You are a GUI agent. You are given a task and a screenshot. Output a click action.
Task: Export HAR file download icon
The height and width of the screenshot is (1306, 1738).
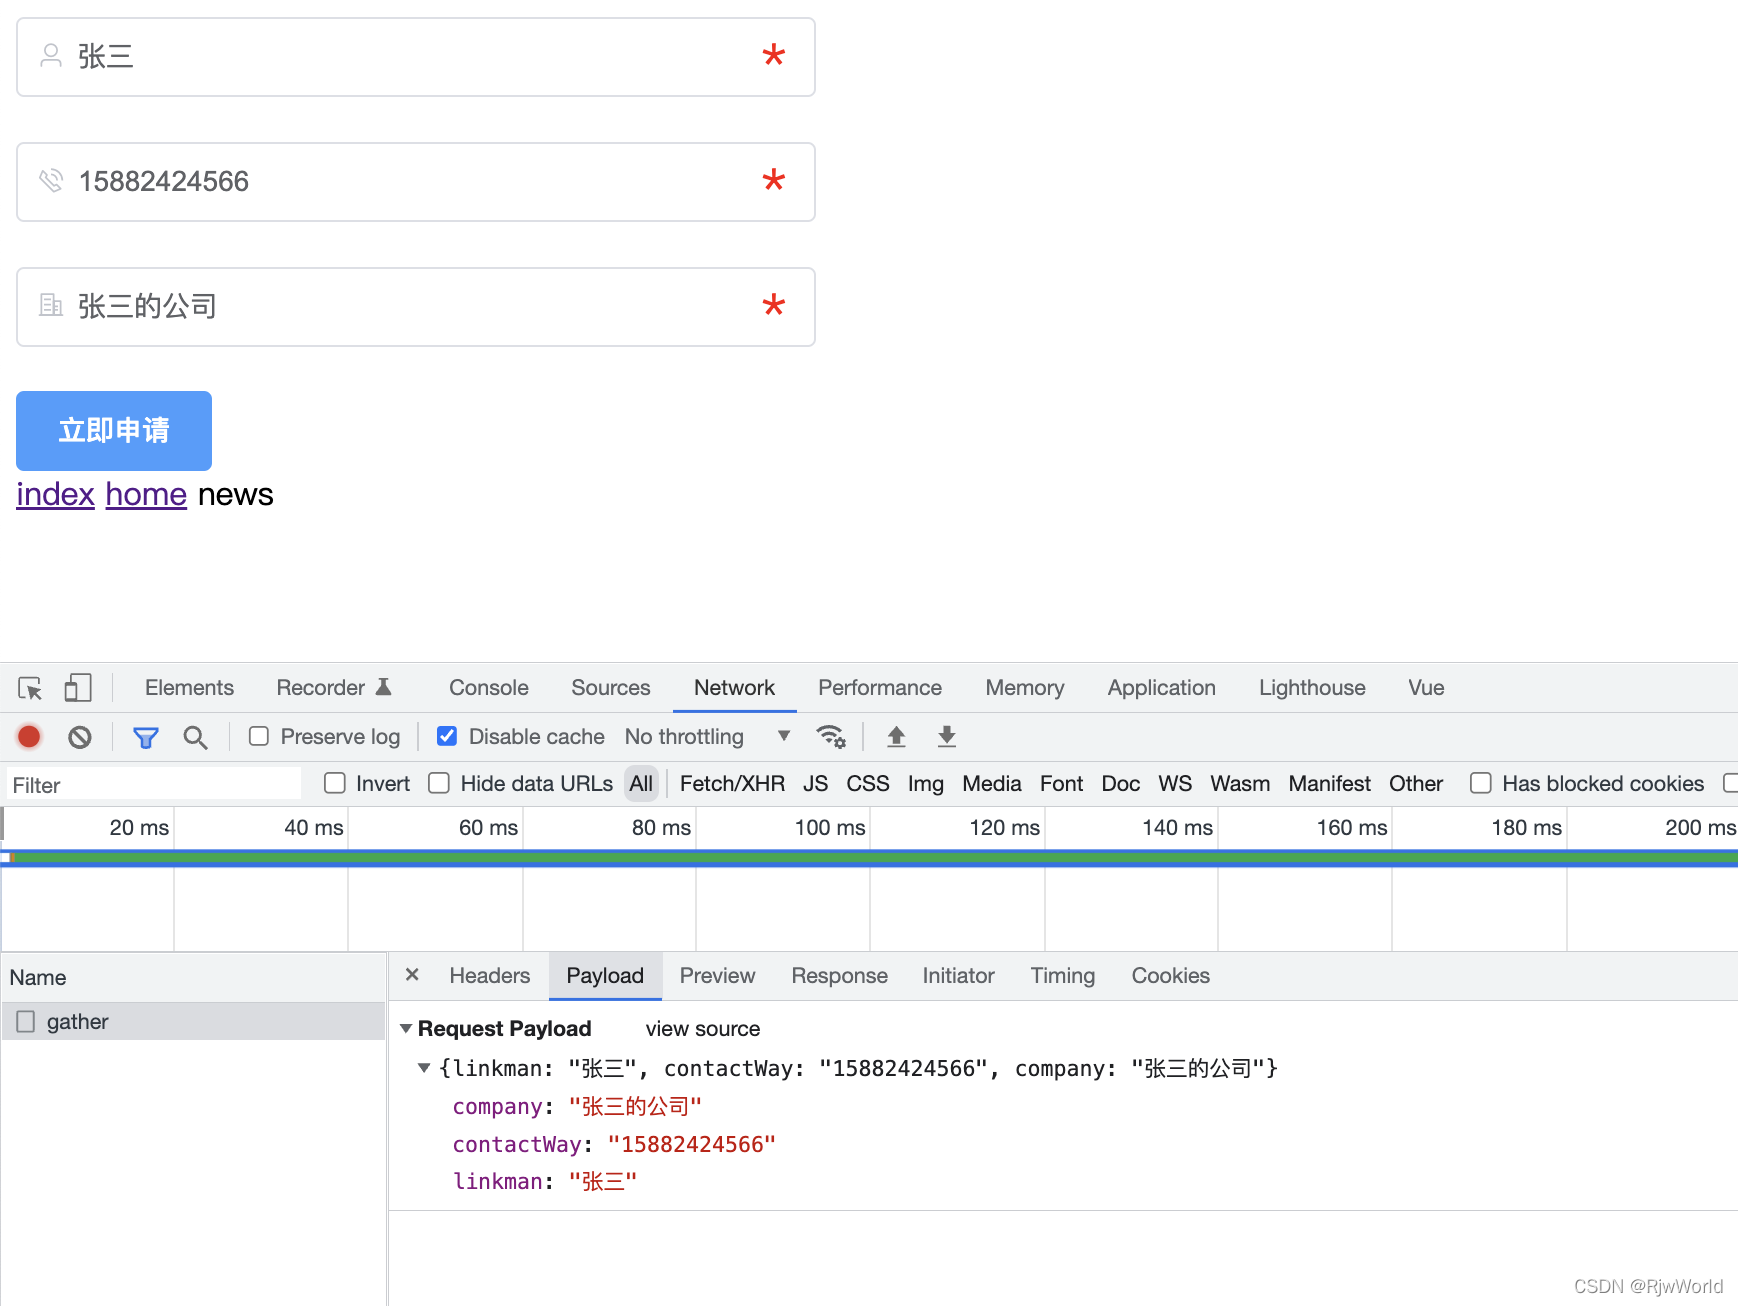pos(947,737)
